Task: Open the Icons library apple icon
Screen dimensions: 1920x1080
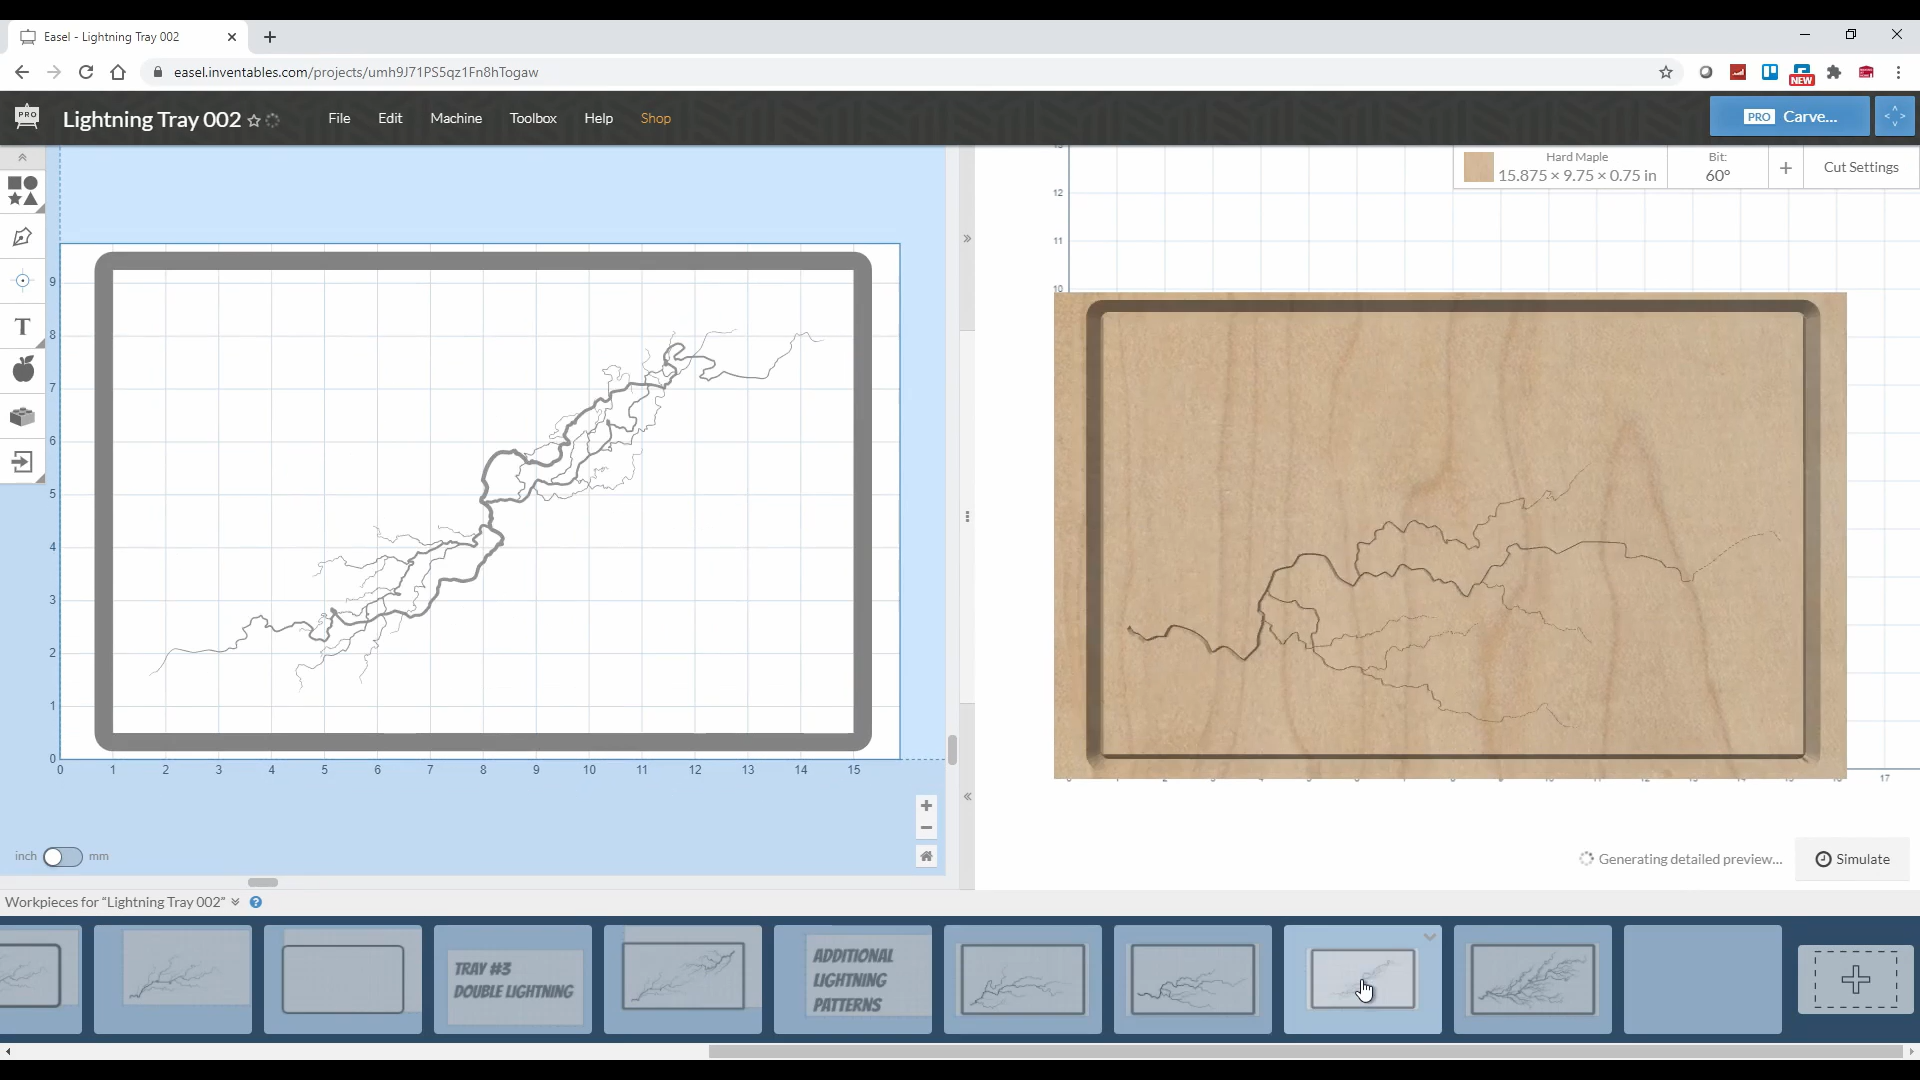Action: tap(22, 370)
